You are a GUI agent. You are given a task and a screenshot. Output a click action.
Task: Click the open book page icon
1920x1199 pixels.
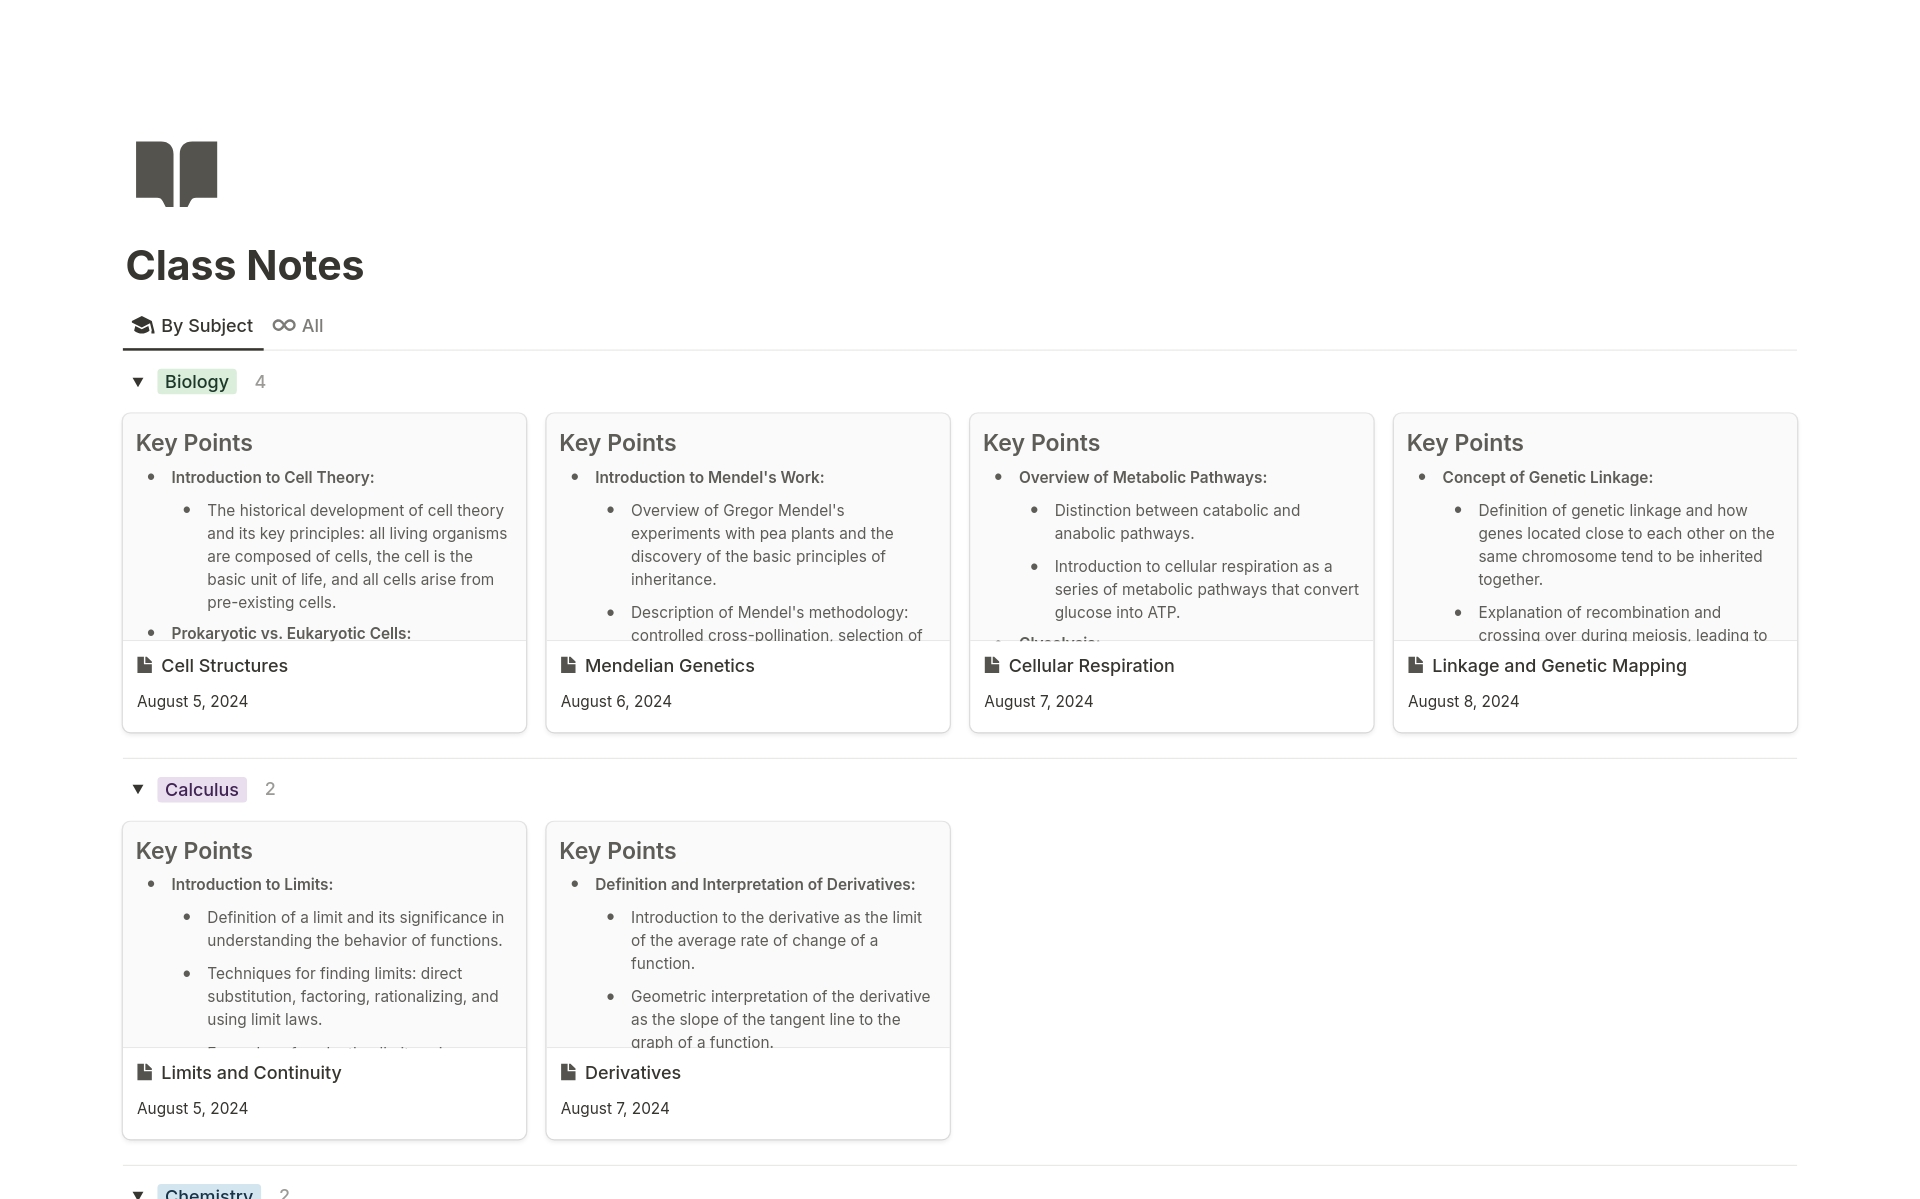[x=176, y=173]
